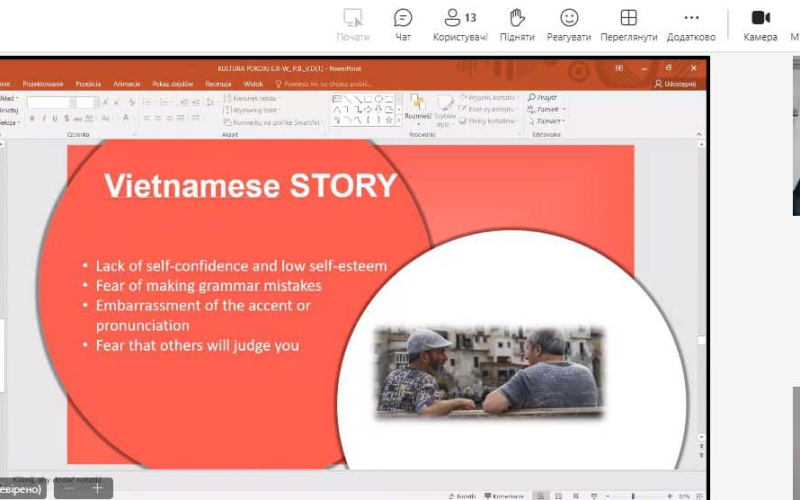Toggle the Камера camera

[760, 24]
